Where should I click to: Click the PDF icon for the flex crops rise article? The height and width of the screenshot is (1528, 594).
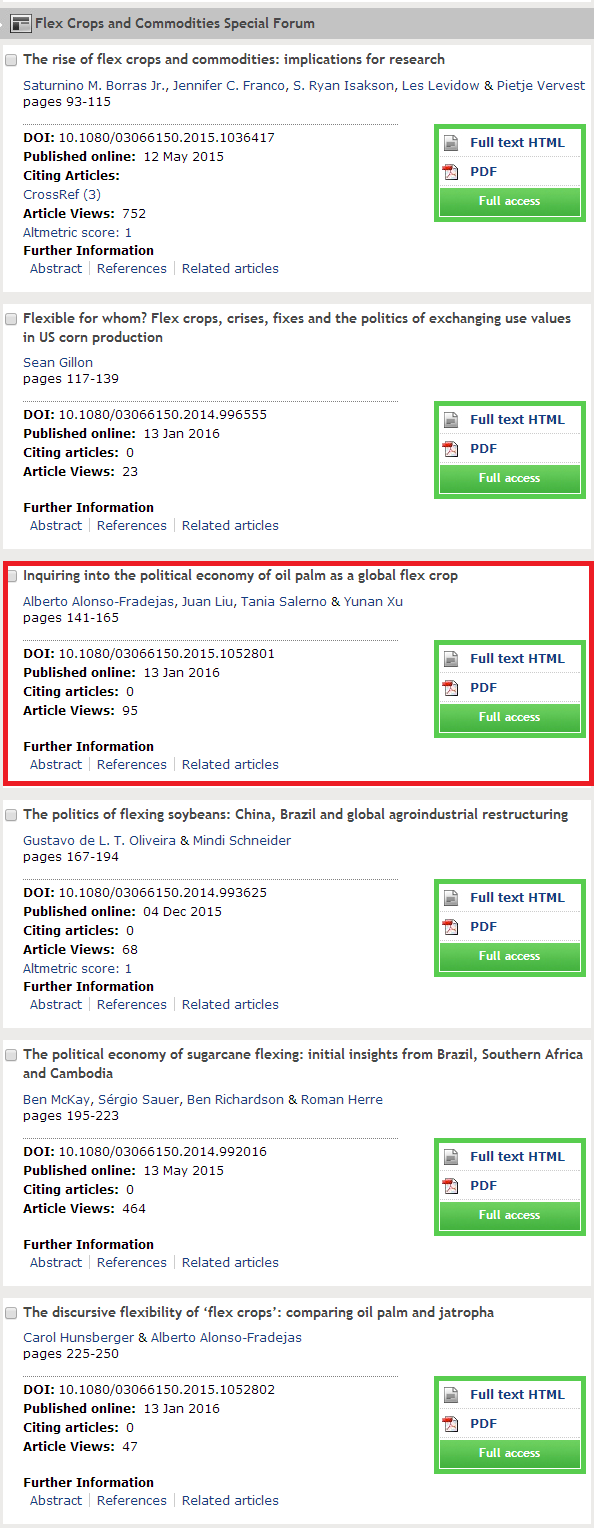click(451, 172)
